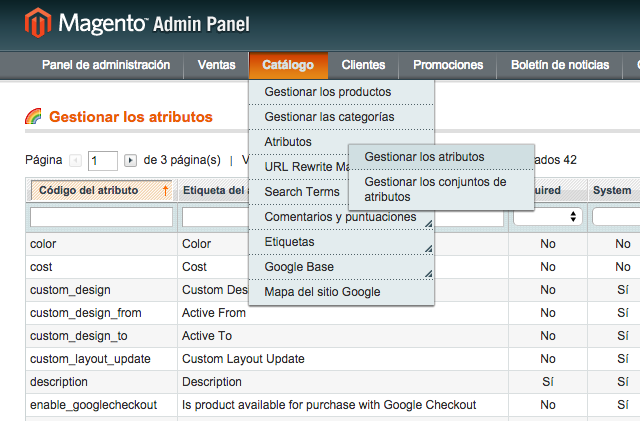
Task: Click the rainbow icon beside Gestionar los atributos
Action: (33, 116)
